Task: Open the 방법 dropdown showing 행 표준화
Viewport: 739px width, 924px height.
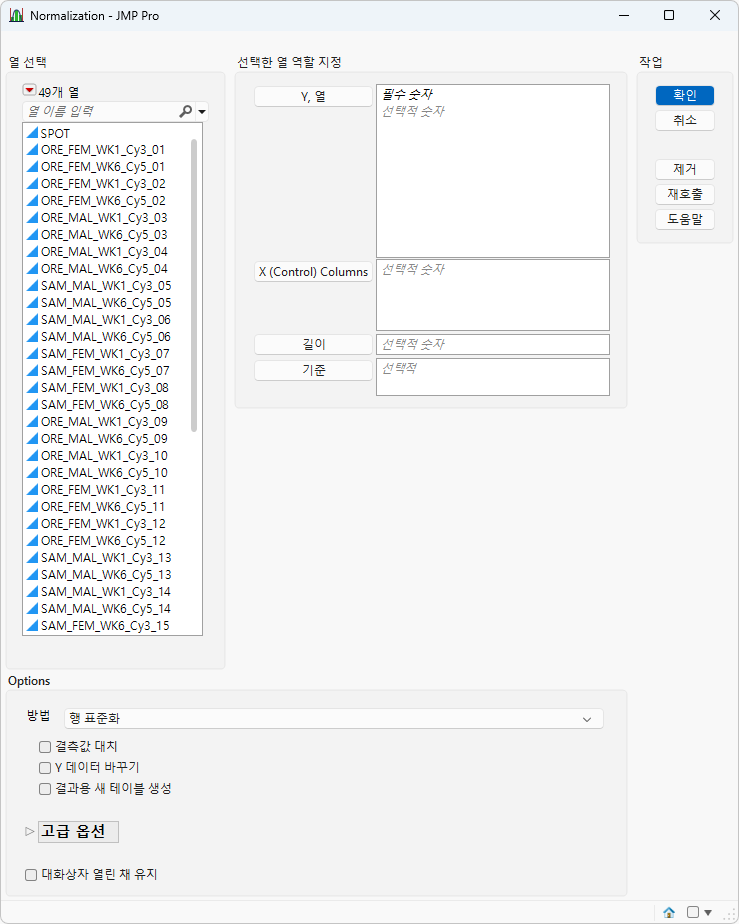Action: point(334,718)
